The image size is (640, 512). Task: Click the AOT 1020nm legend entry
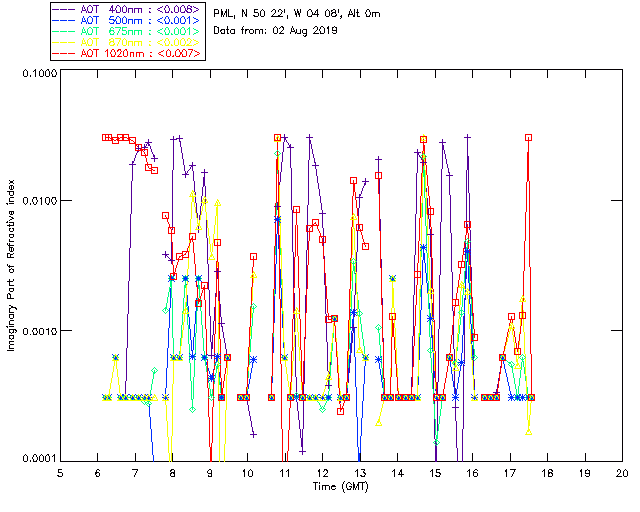click(x=127, y=53)
